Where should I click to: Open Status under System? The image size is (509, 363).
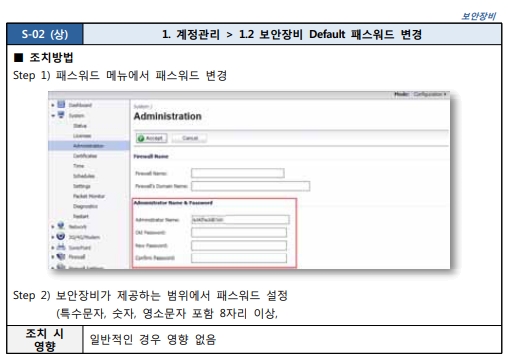pos(80,126)
